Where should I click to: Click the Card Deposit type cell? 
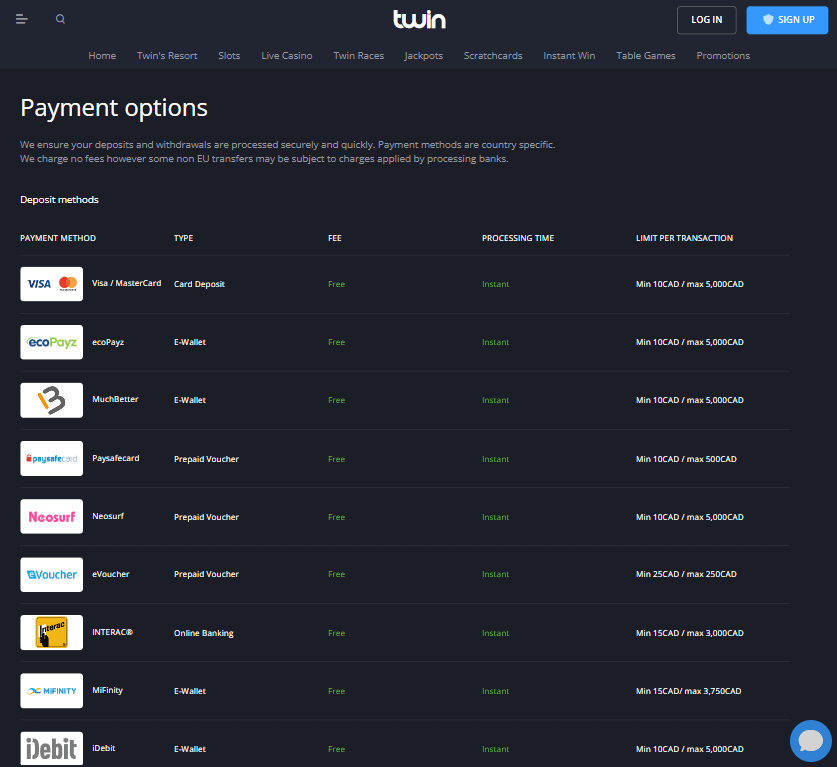click(199, 284)
